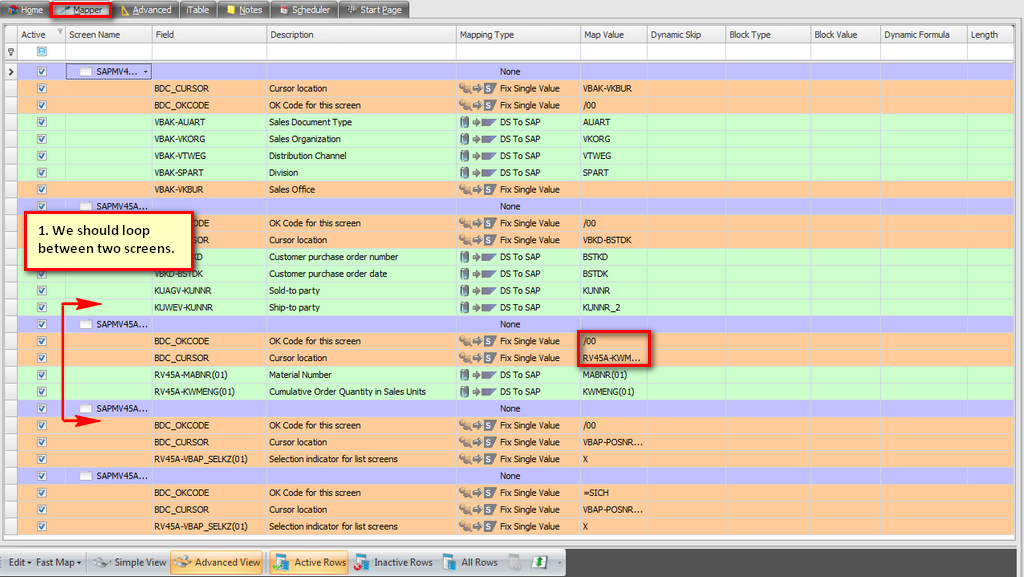1024x577 pixels.
Task: Toggle the Active filter row checkbox
Action: (x=42, y=52)
